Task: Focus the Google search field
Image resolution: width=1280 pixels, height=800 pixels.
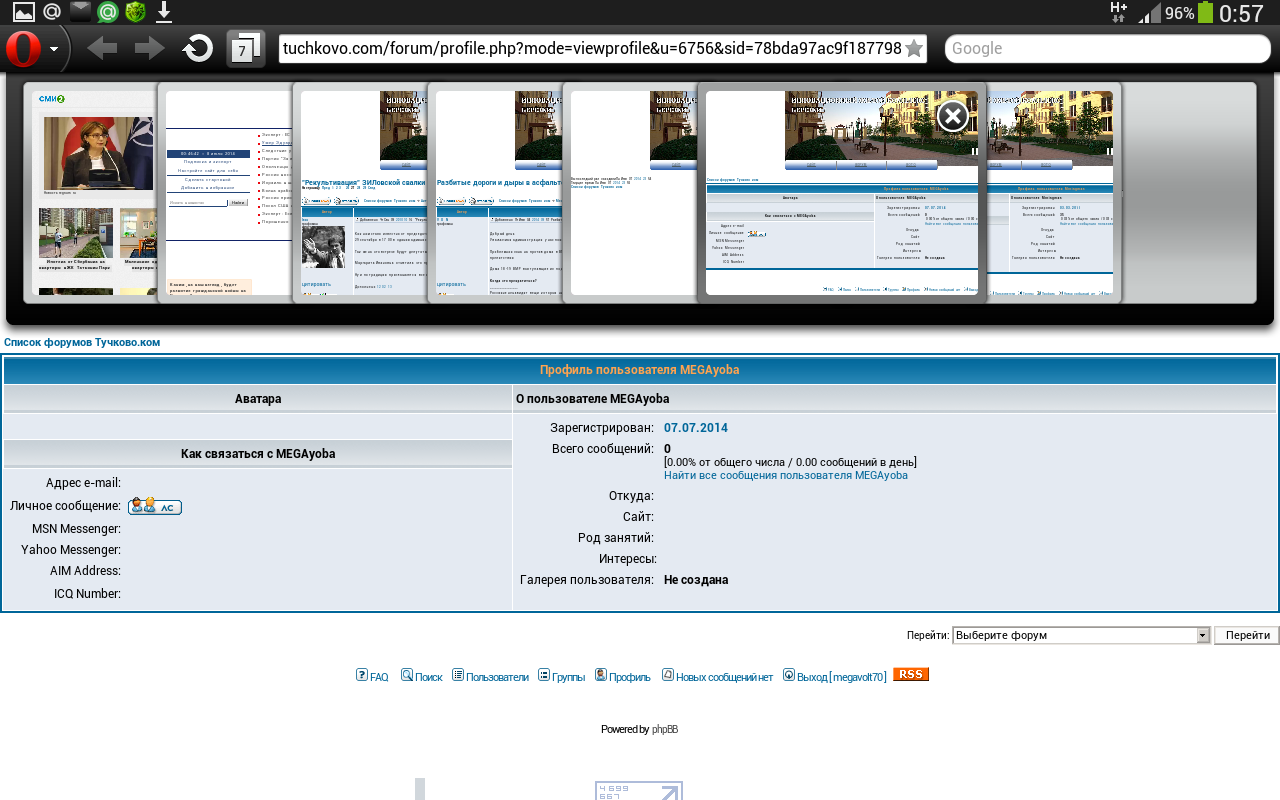Action: pos(1107,48)
